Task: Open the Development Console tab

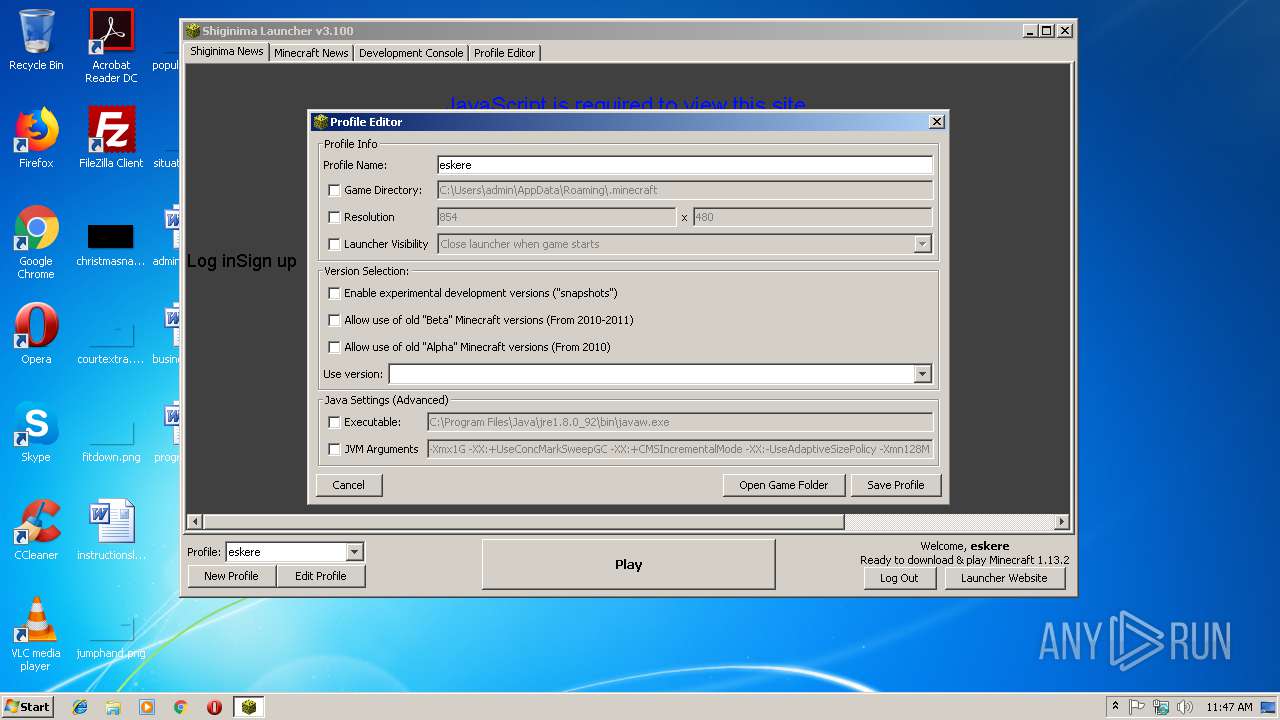Action: 411,53
